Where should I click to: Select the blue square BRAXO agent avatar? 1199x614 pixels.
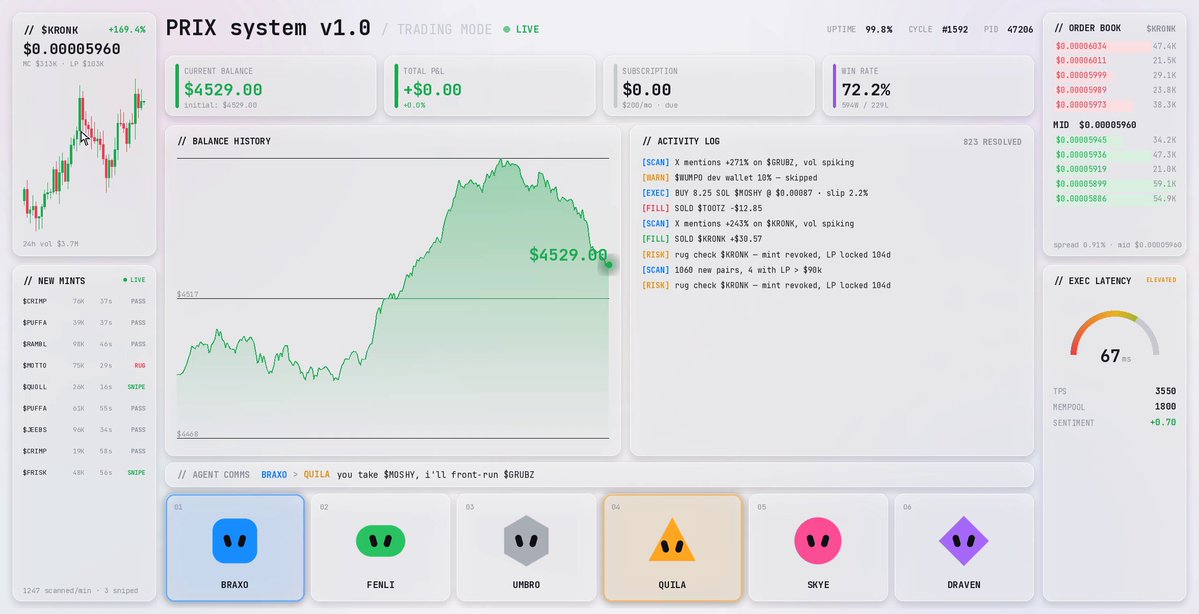tap(235, 541)
